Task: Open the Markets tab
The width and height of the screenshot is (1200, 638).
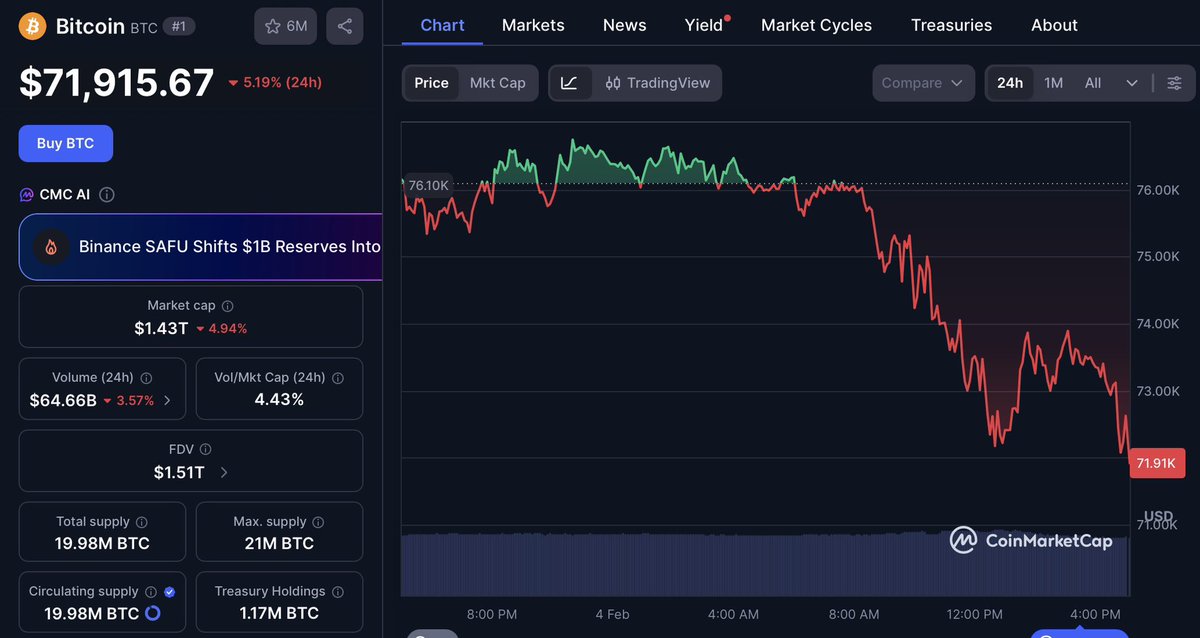Action: click(x=533, y=25)
